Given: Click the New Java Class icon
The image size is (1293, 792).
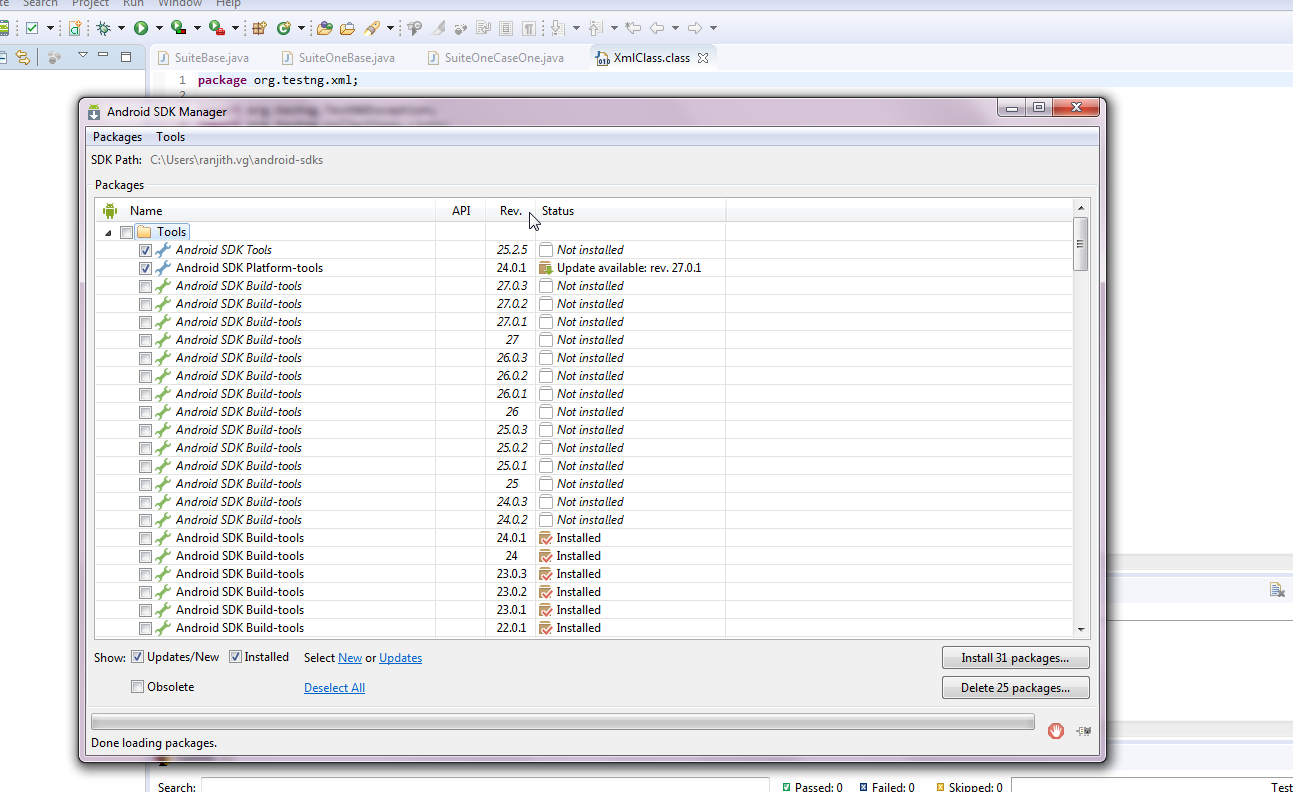Looking at the screenshot, I should pos(284,28).
